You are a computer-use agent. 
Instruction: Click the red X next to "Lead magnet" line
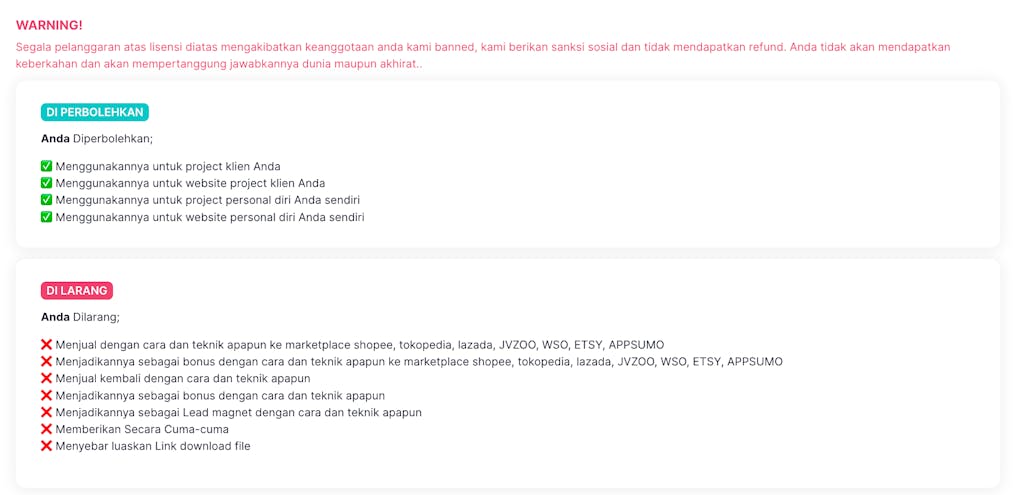click(x=46, y=412)
